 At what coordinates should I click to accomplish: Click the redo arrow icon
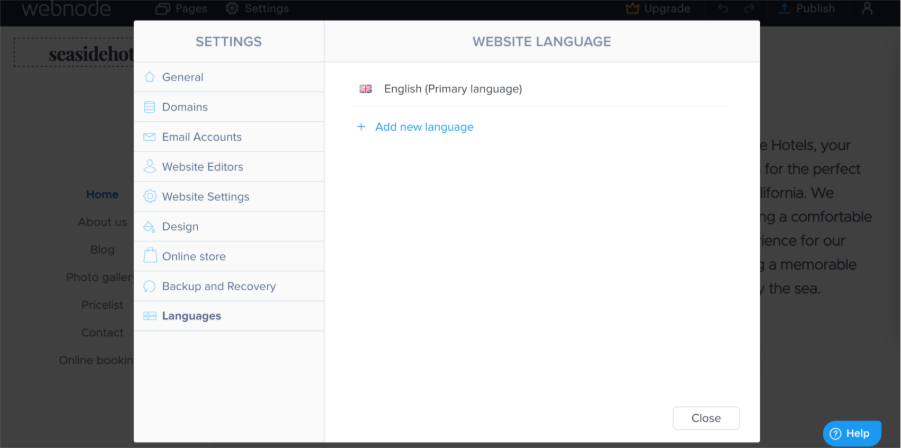[x=749, y=9]
